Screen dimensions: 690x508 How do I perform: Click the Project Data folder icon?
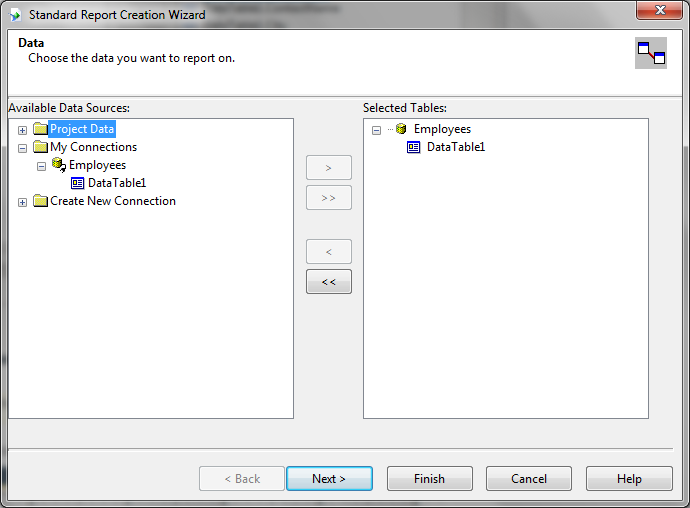pyautogui.click(x=40, y=129)
